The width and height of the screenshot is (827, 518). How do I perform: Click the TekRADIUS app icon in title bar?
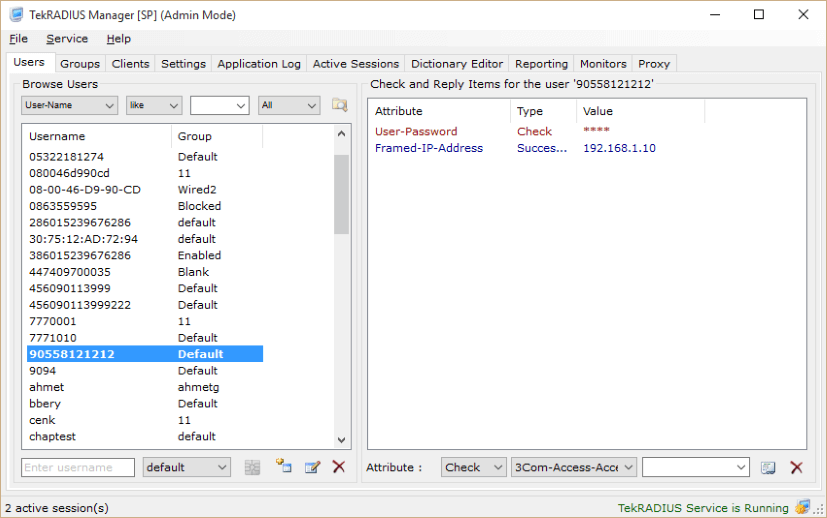[x=17, y=15]
